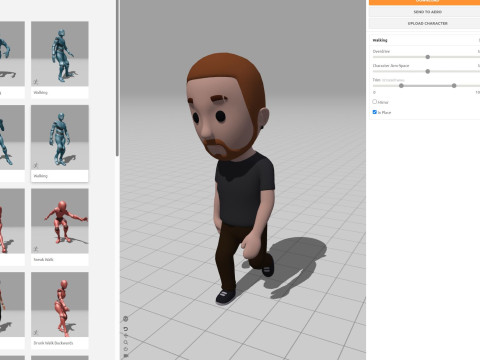This screenshot has height=360, width=480.
Task: Click running-figure icon on Drunk Walk Backwards thumbnail
Action: (36, 332)
